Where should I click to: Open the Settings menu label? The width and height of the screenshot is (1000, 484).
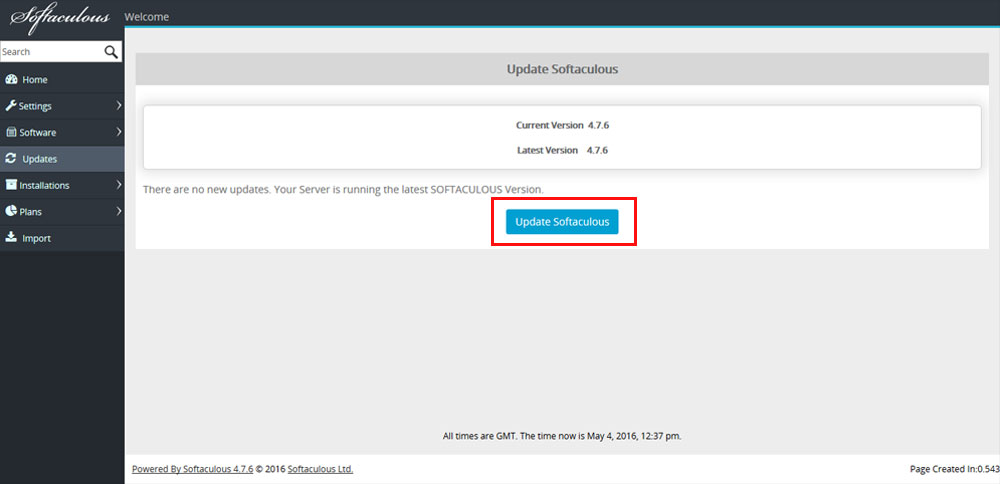coord(35,106)
